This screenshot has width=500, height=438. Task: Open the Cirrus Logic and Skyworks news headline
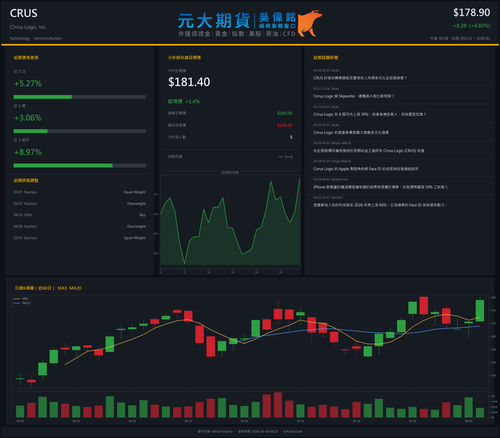tap(354, 96)
